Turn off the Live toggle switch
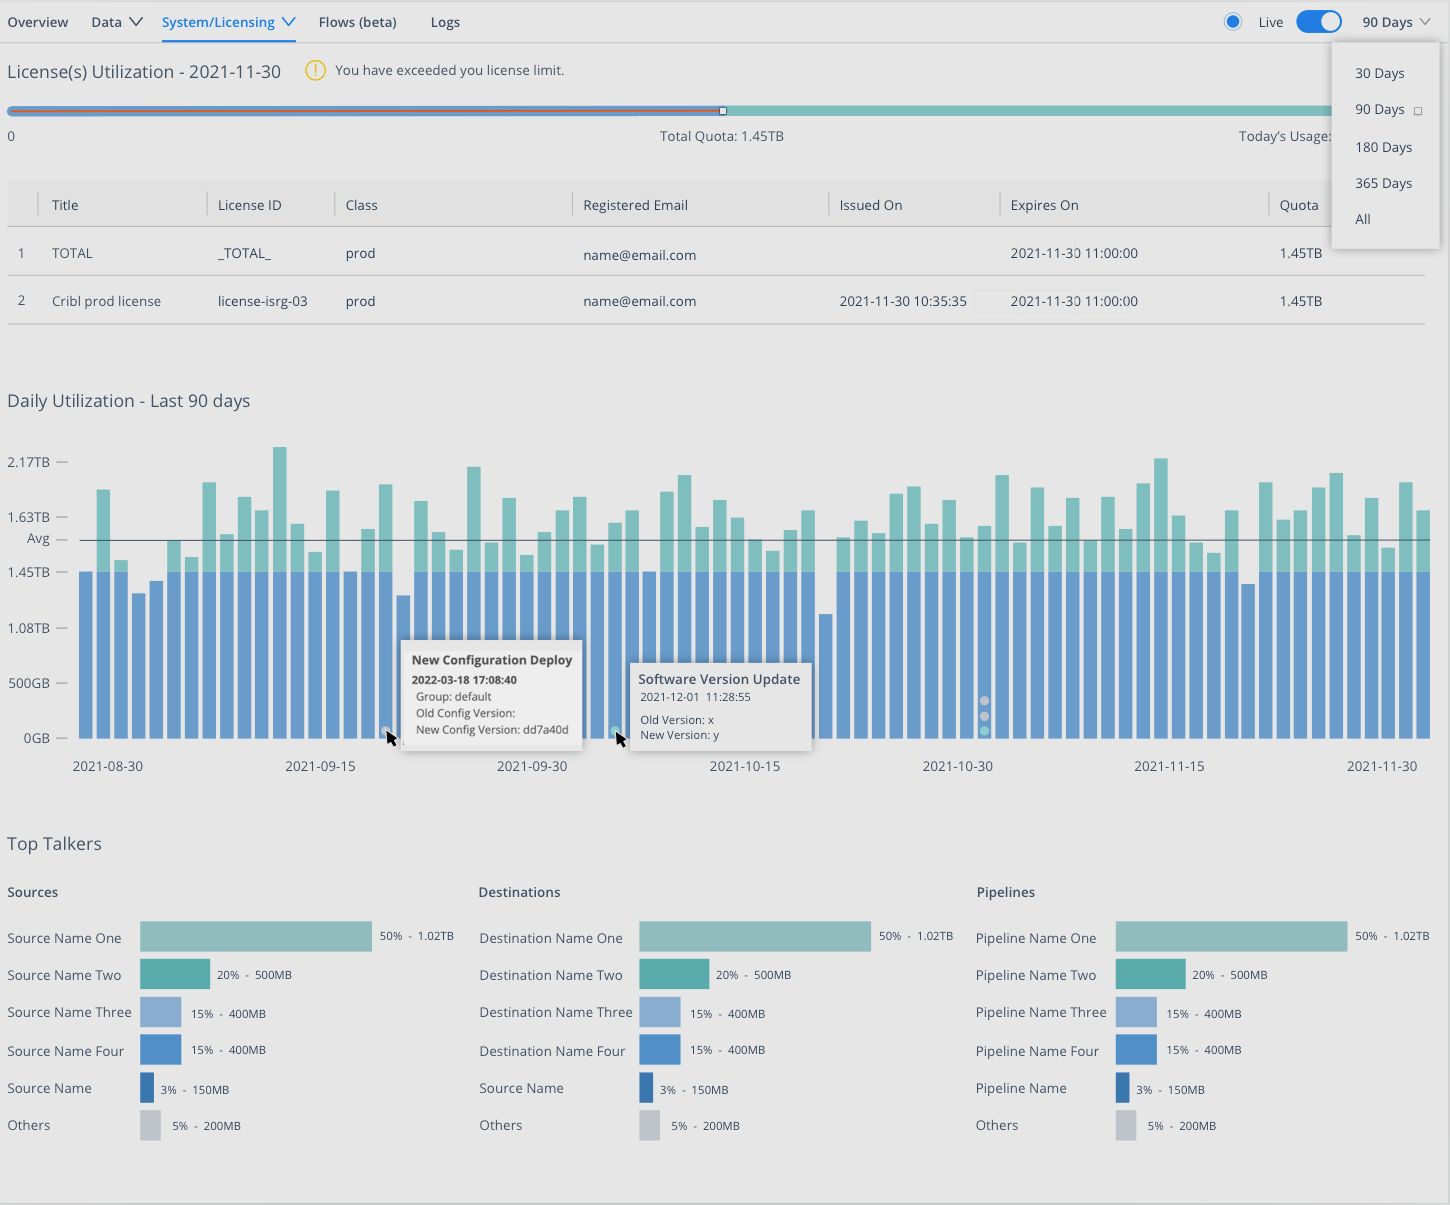 [x=1319, y=20]
